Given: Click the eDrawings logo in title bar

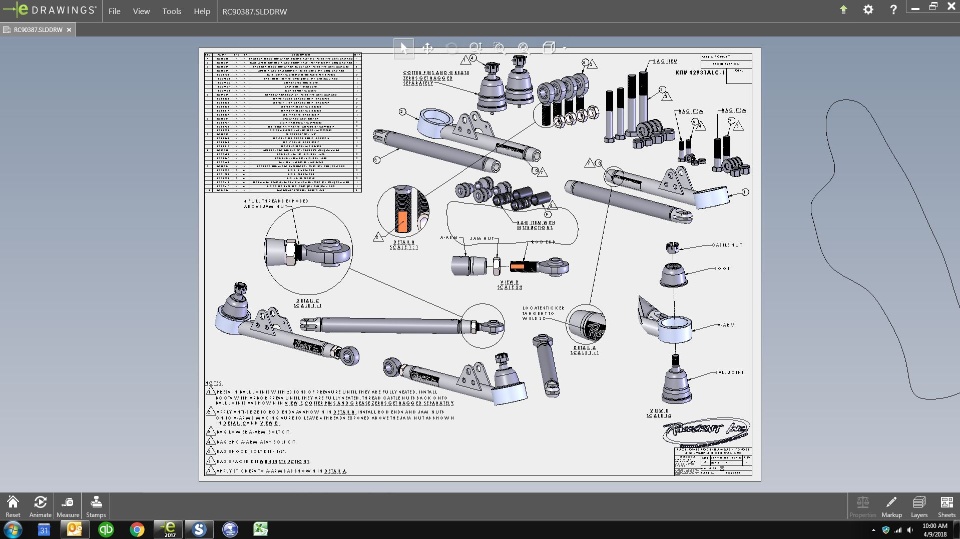Looking at the screenshot, I should (50, 9).
